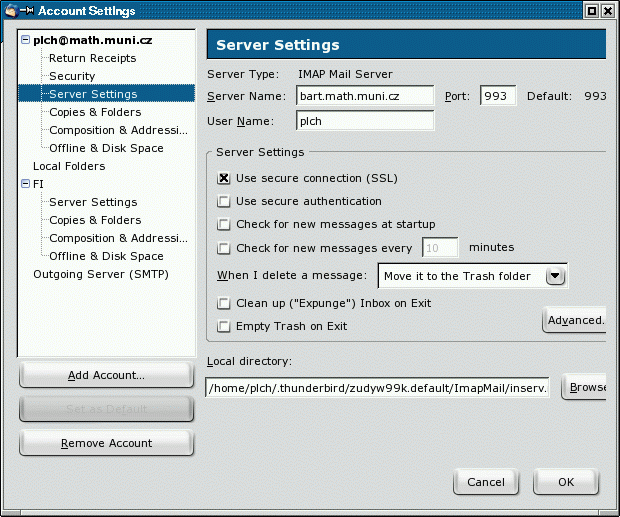Select Local Folders
This screenshot has width=620, height=517.
[69, 166]
